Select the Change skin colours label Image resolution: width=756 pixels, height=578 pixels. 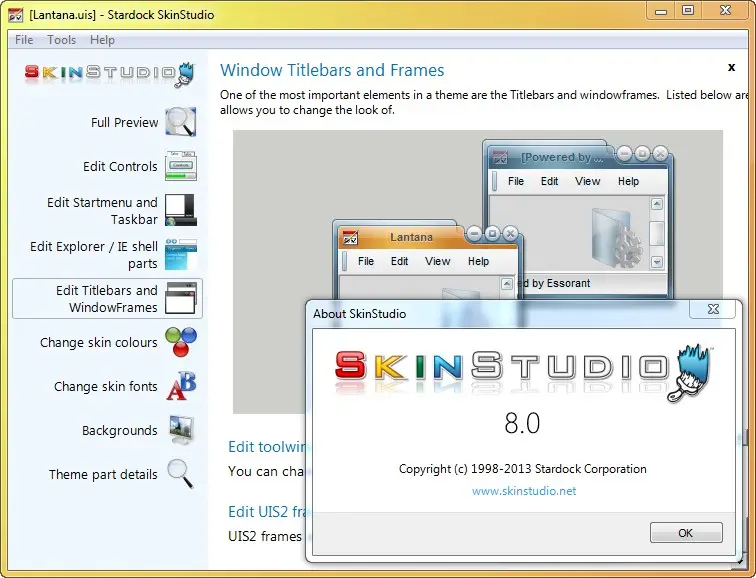(x=98, y=342)
